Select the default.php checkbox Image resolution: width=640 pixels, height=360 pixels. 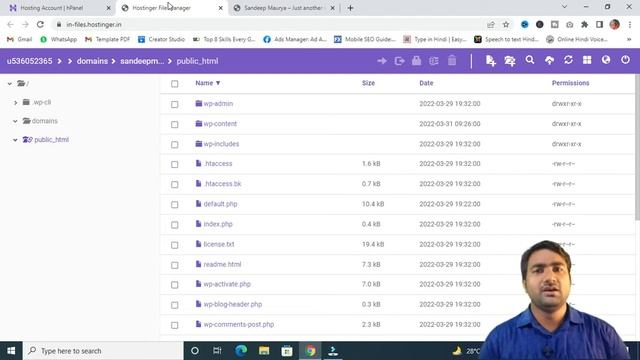click(x=175, y=204)
